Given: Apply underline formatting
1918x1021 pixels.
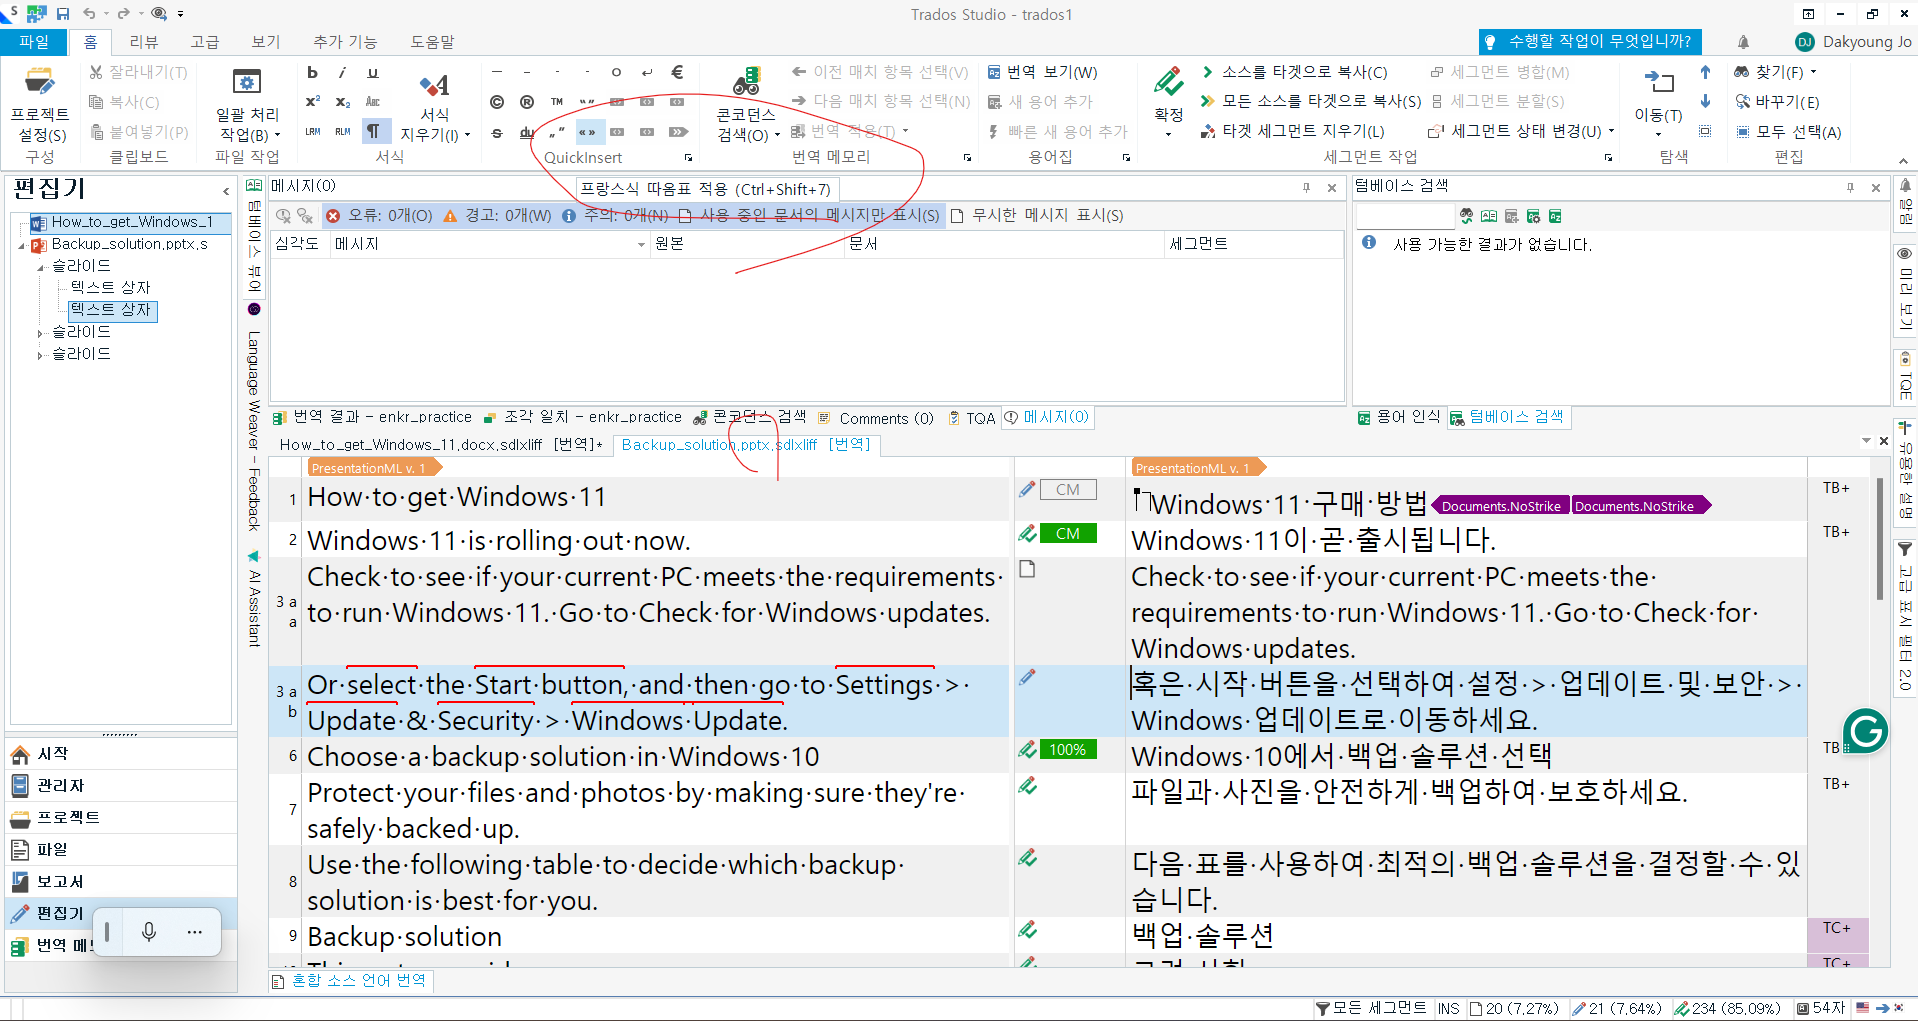Looking at the screenshot, I should 373,72.
